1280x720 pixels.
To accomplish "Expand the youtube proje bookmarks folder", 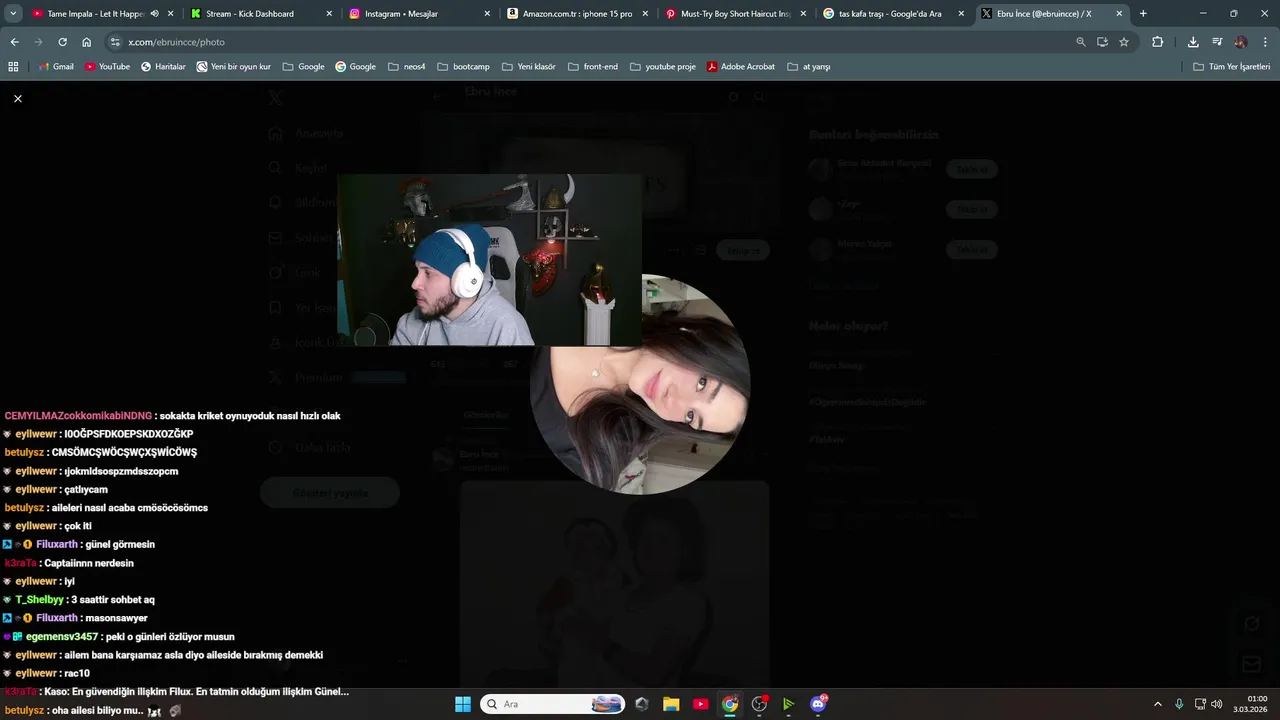I will pos(662,66).
